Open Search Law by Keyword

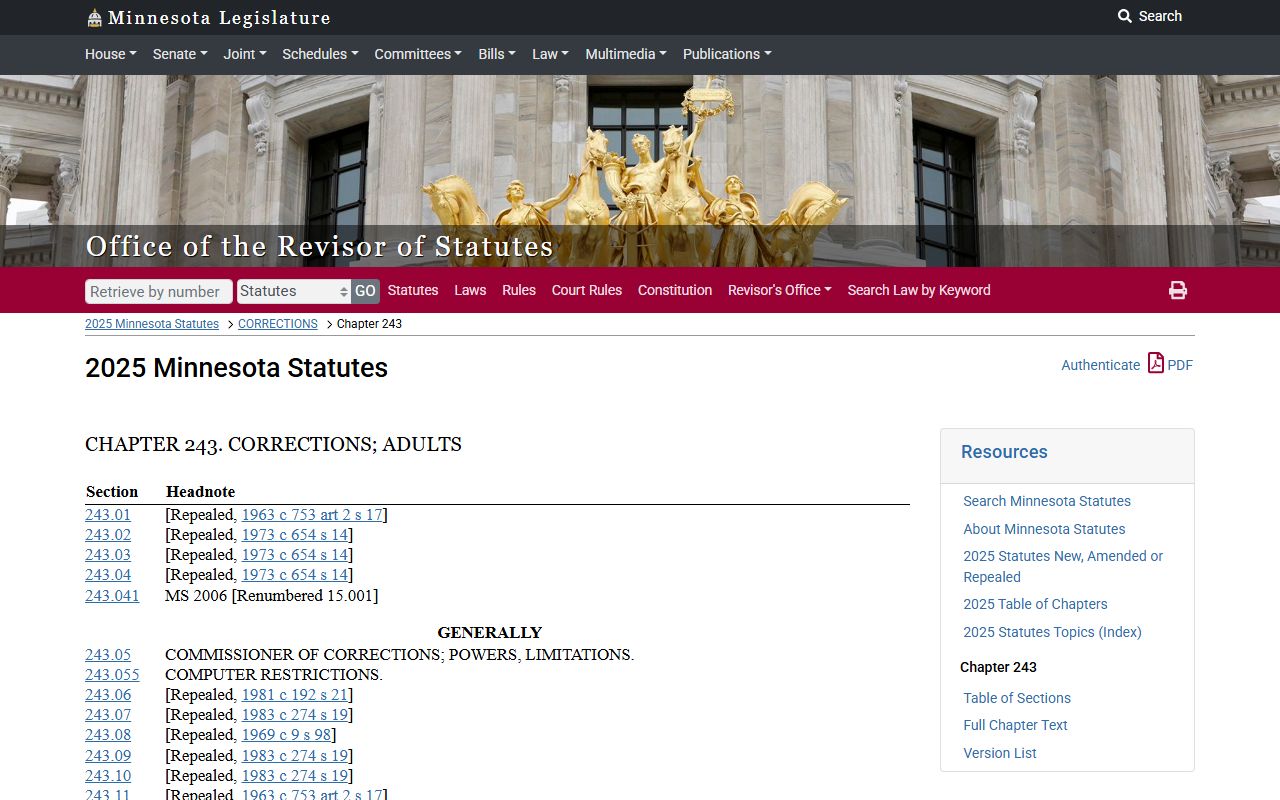pos(919,290)
